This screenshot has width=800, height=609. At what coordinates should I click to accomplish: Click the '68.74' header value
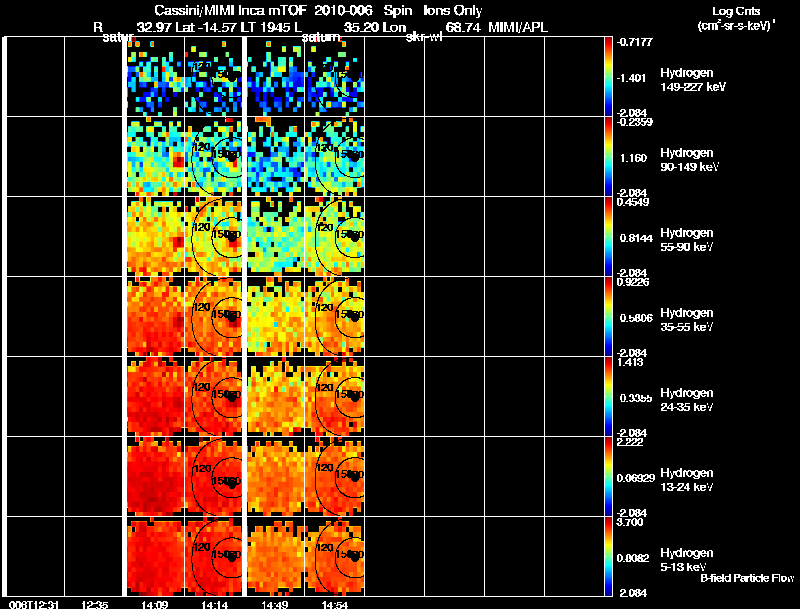(x=463, y=27)
